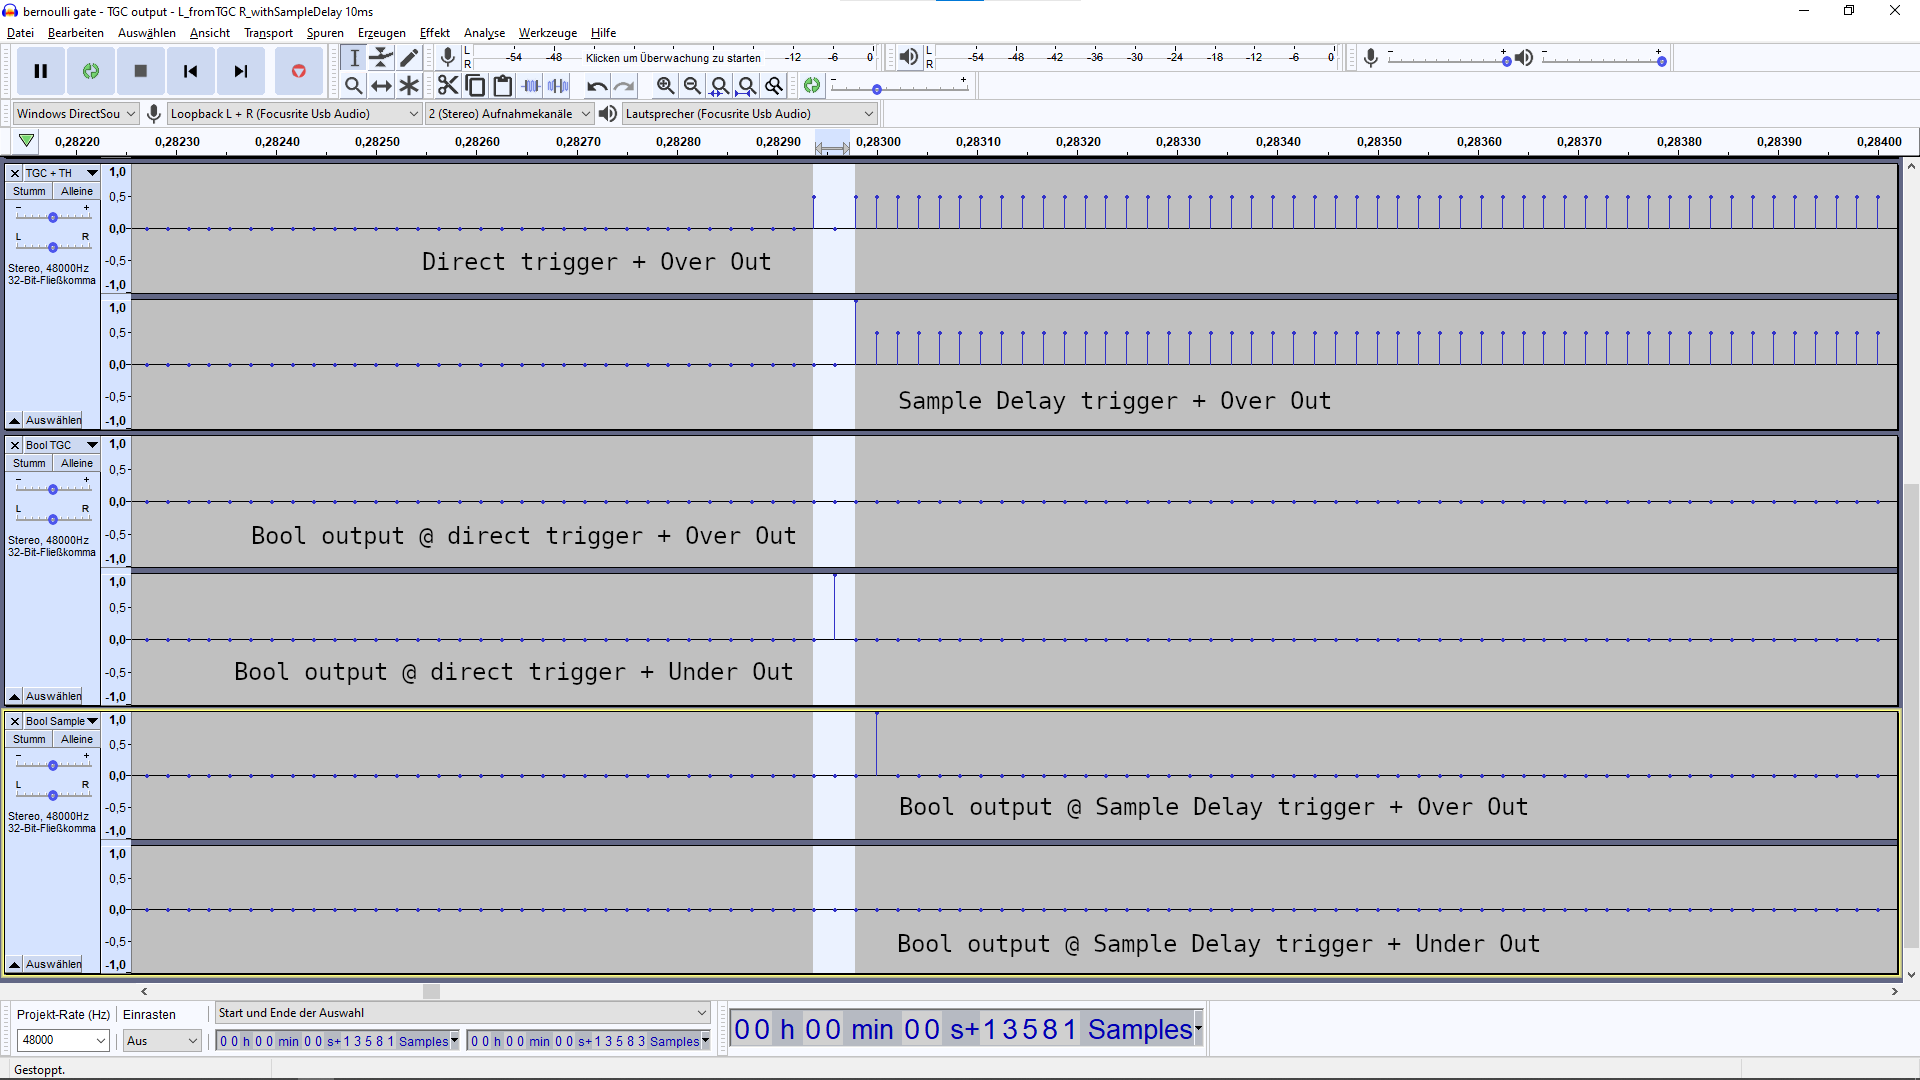
Task: Fit the whole project in window
Action: 747,85
